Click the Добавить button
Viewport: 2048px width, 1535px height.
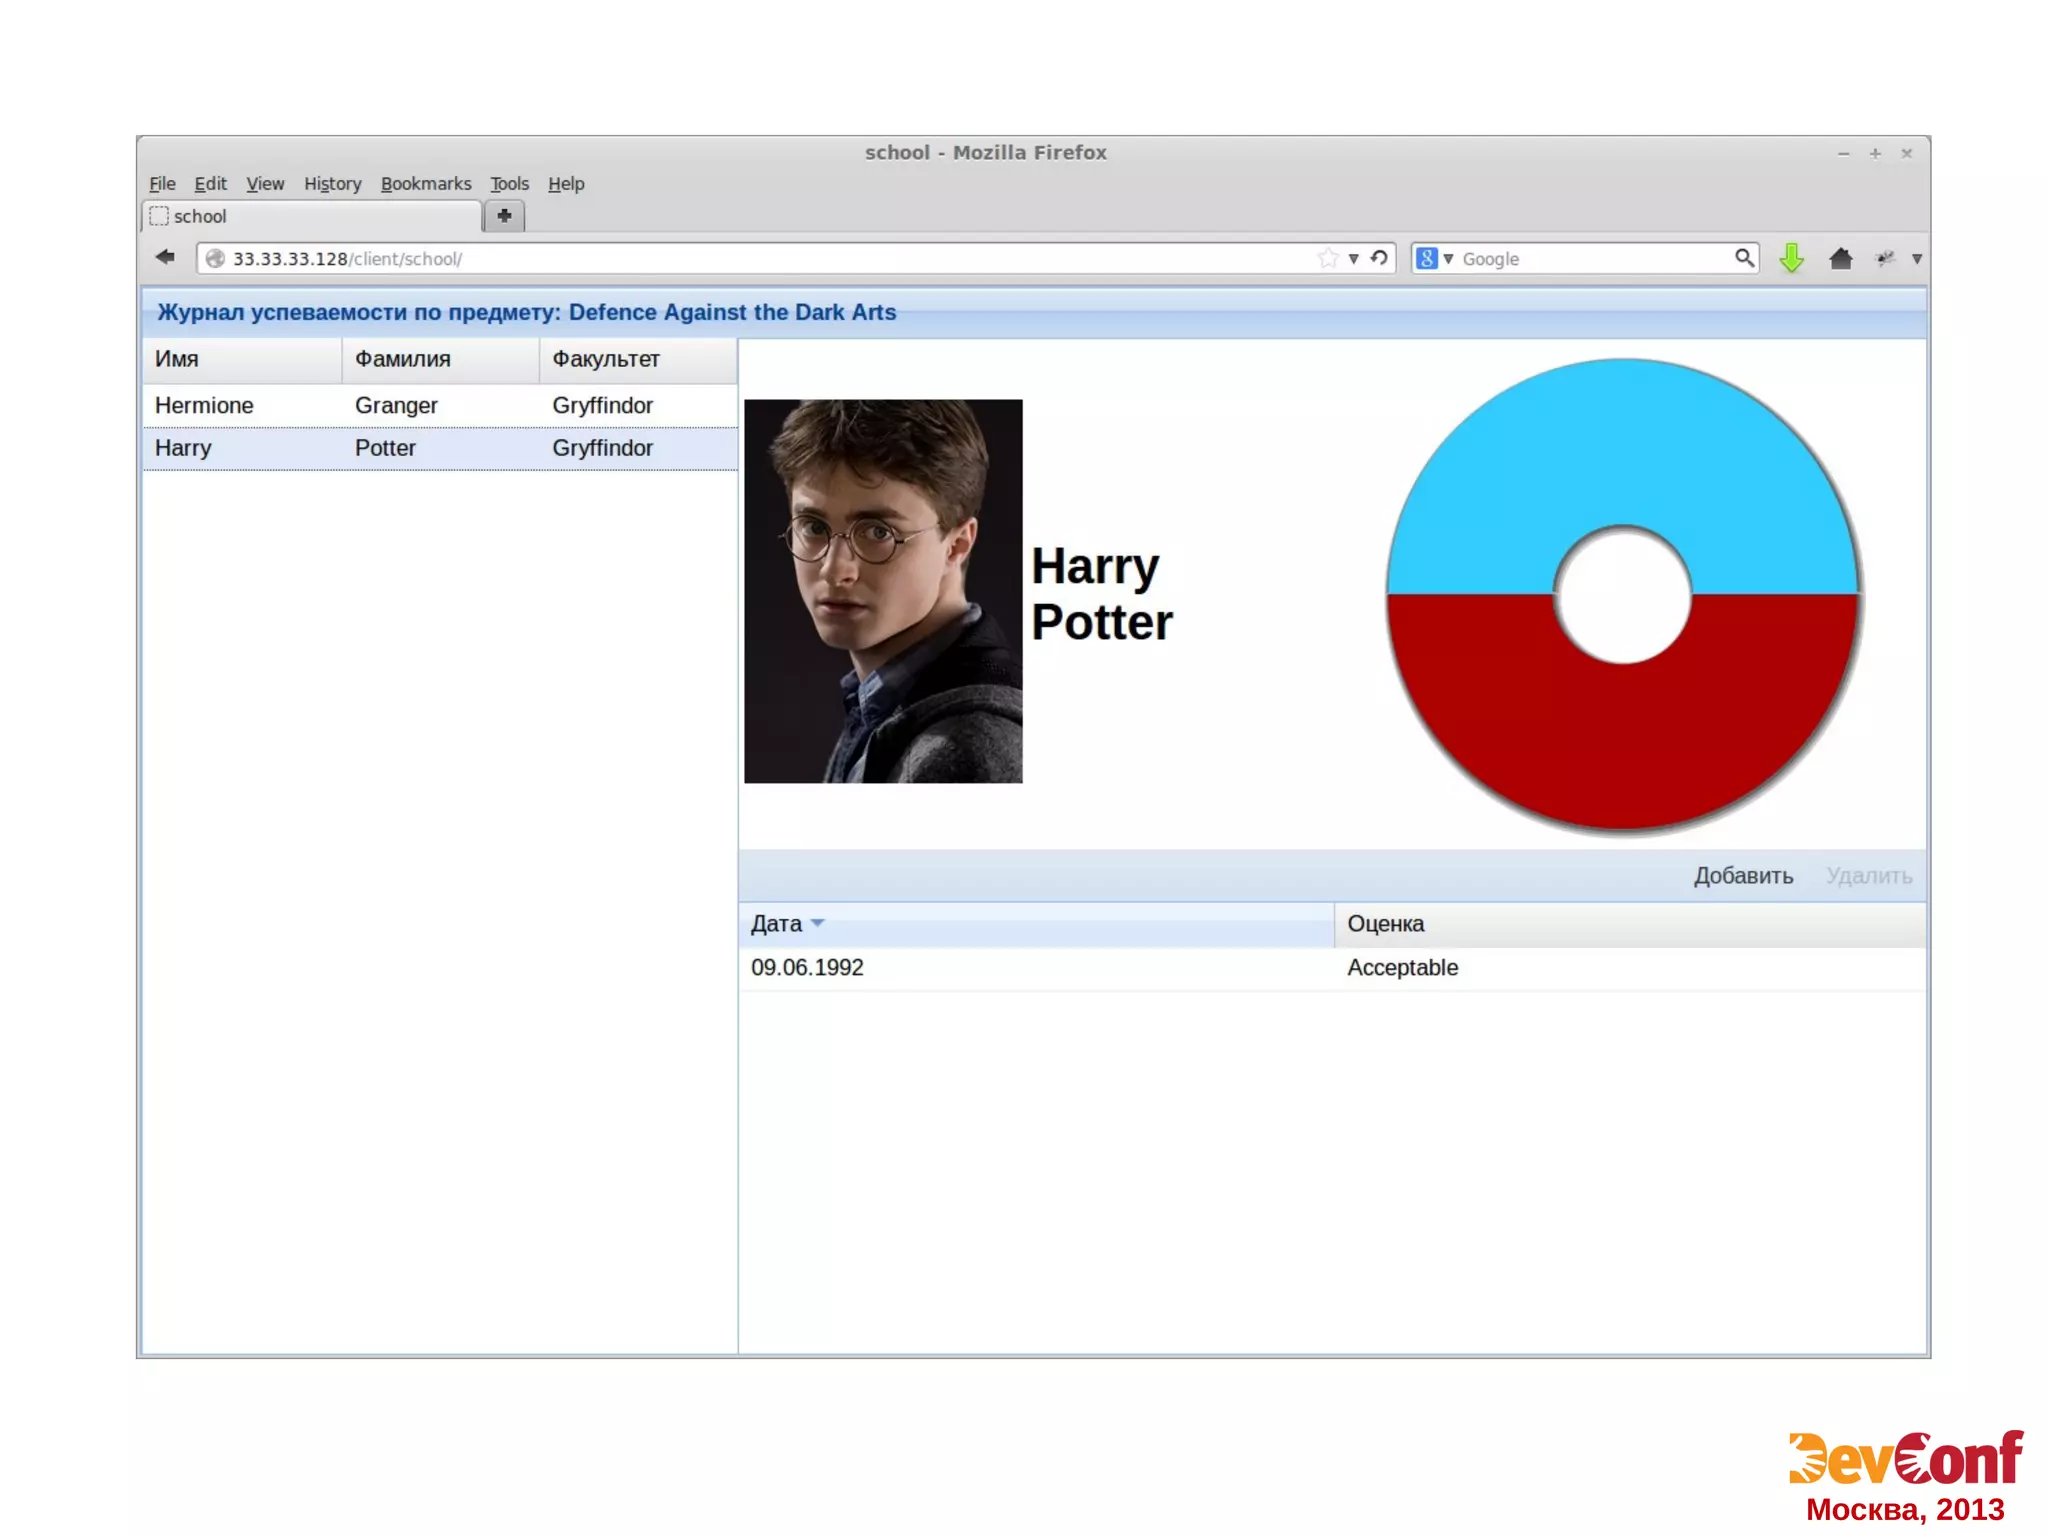[x=1742, y=876]
